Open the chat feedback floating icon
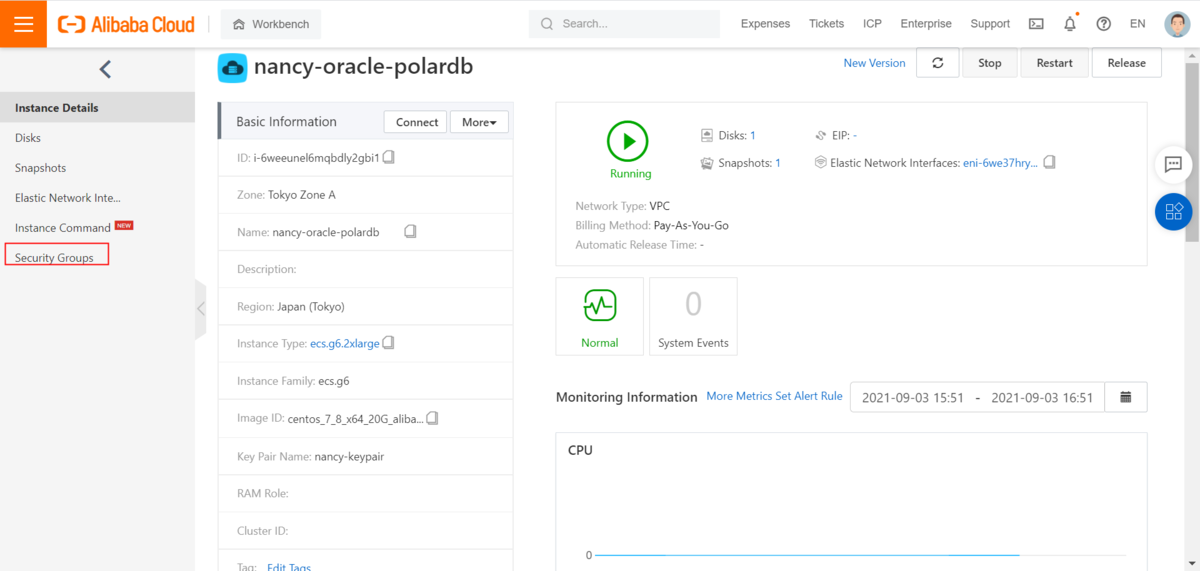The width and height of the screenshot is (1200, 571). point(1173,164)
